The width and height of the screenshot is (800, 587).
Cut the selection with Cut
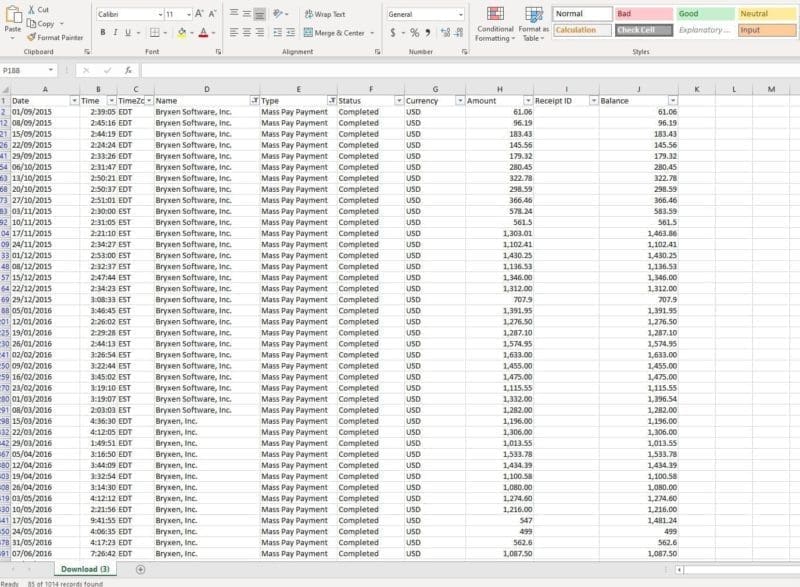pos(38,10)
